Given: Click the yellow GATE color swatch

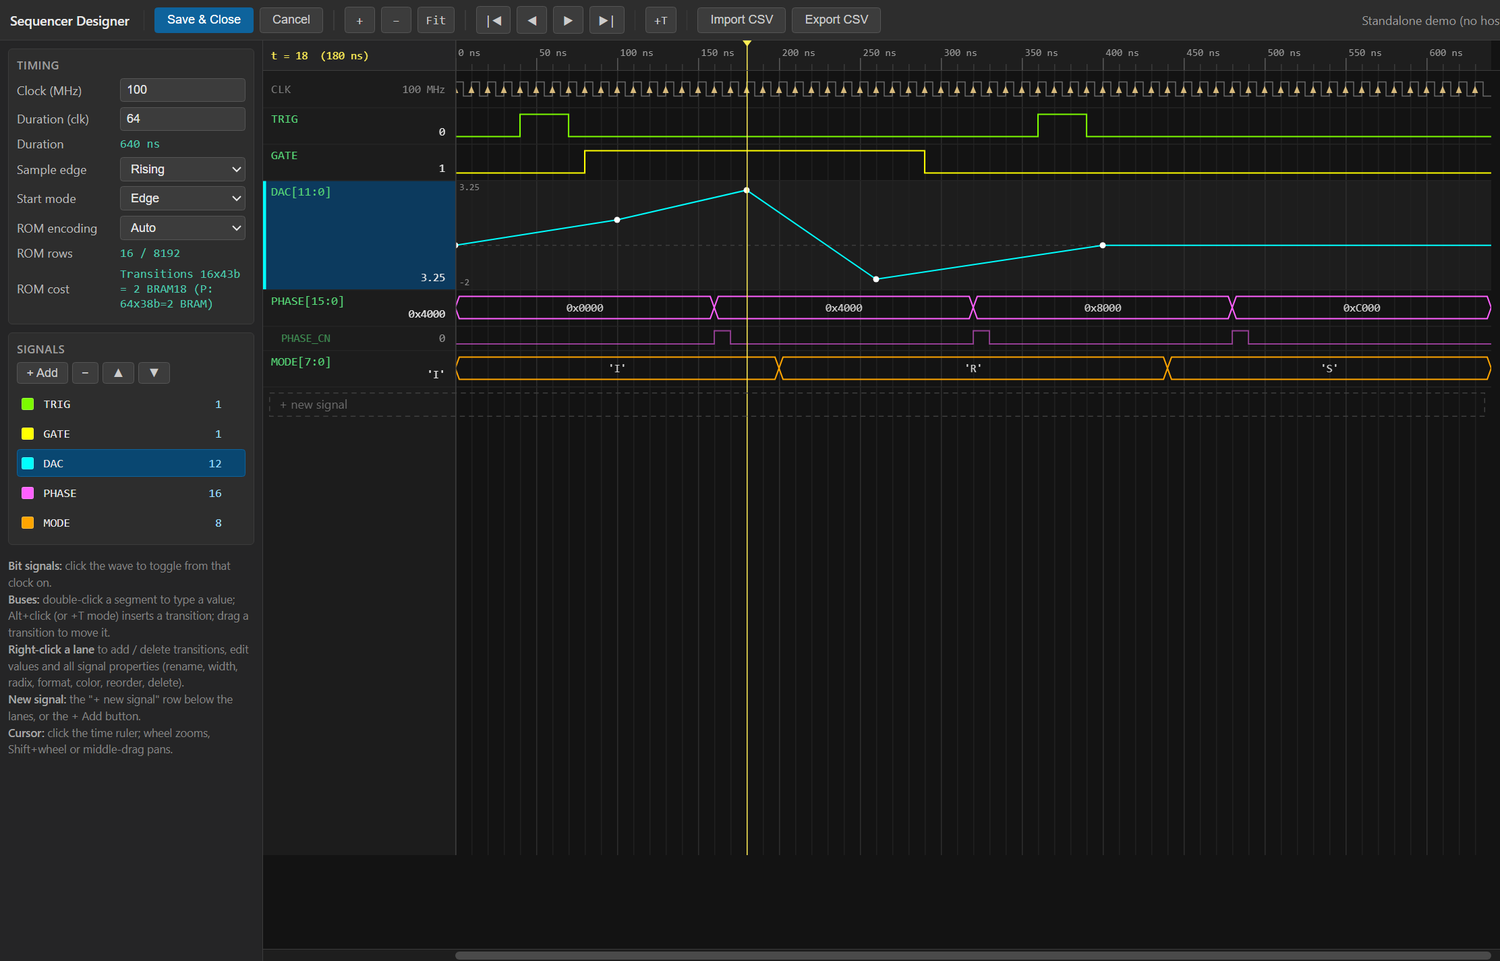Looking at the screenshot, I should [x=28, y=434].
